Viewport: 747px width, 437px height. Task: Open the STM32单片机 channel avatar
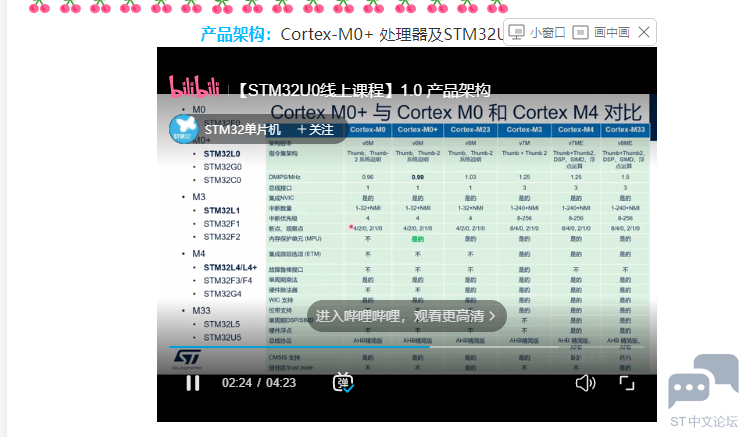[x=183, y=129]
